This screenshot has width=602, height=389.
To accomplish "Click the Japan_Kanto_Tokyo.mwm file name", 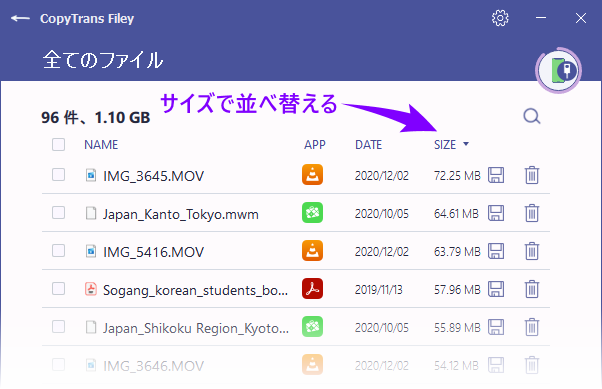I will pos(180,214).
